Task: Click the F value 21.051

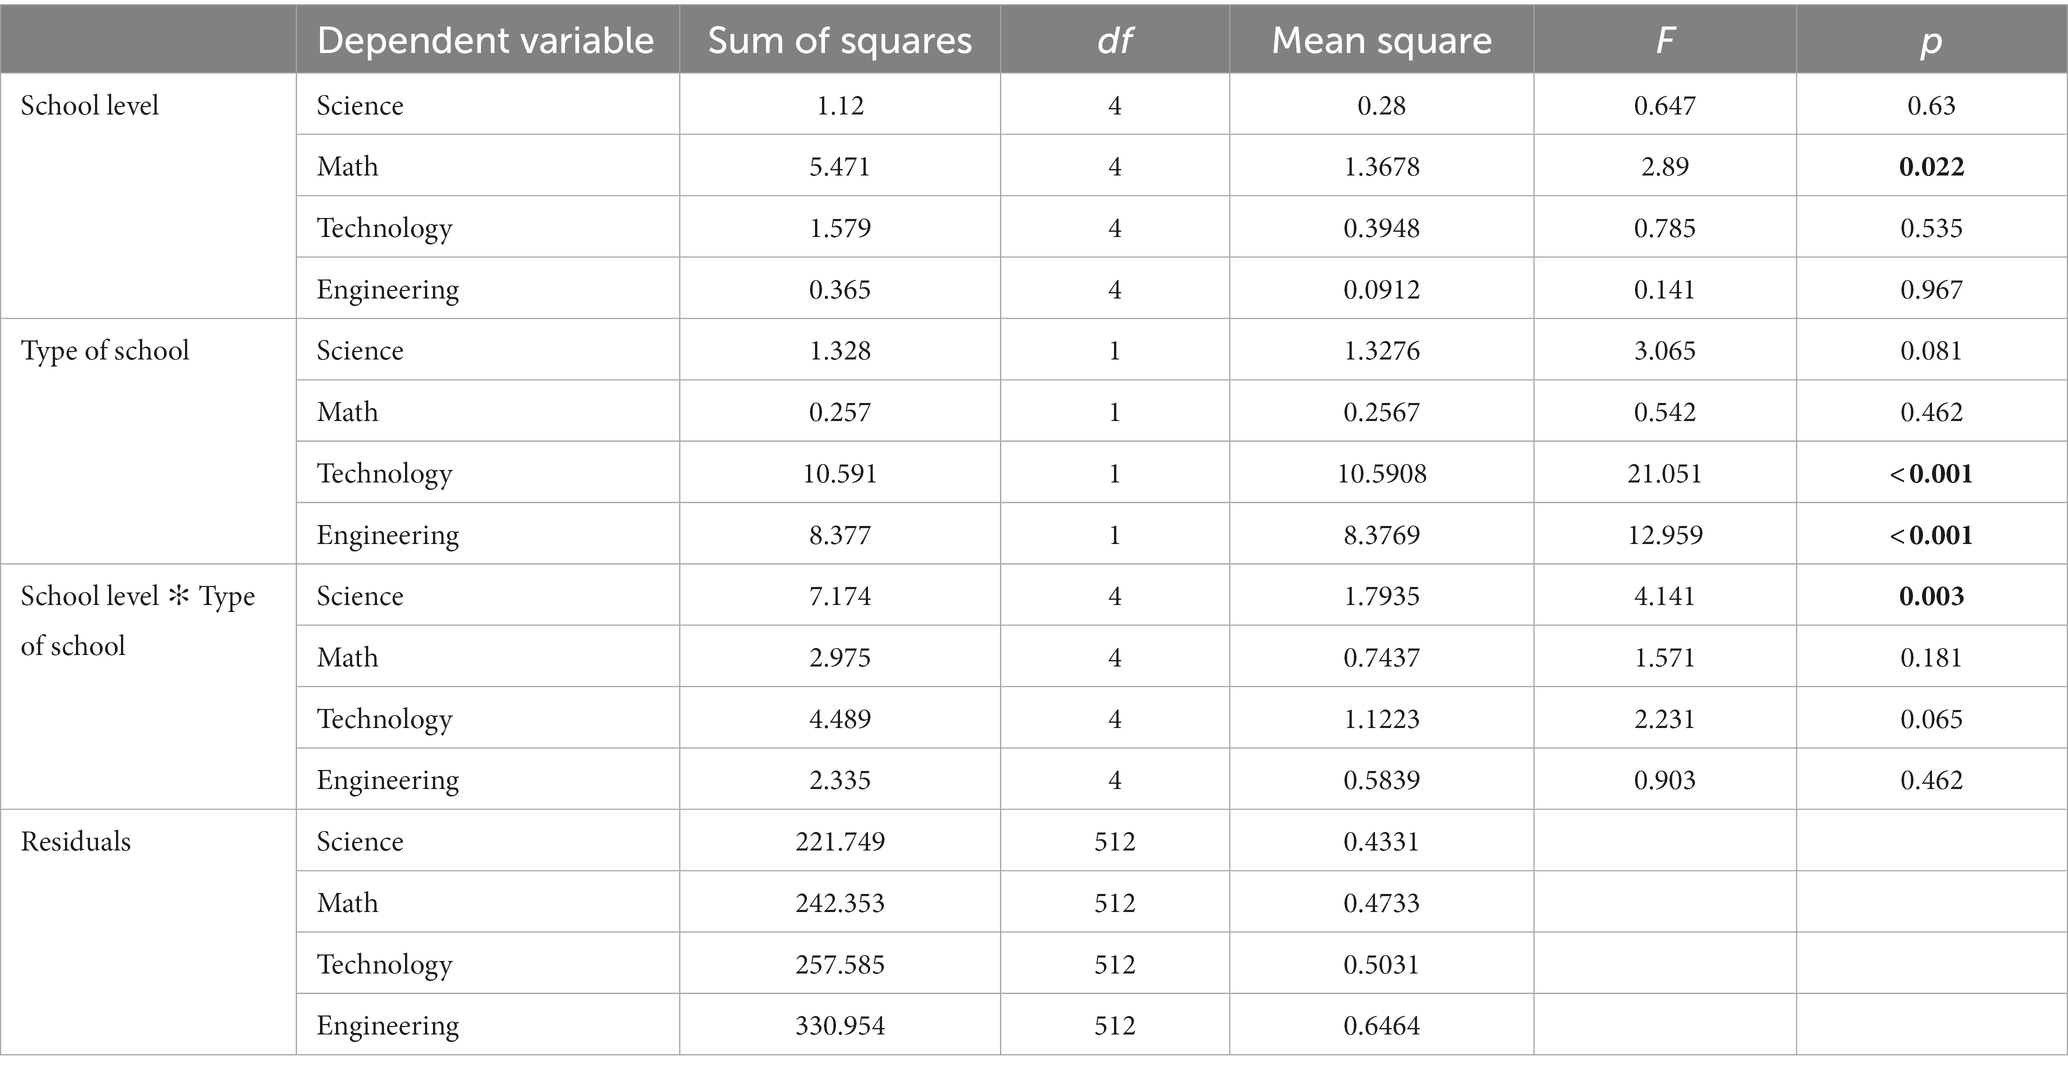Action: pos(1665,473)
